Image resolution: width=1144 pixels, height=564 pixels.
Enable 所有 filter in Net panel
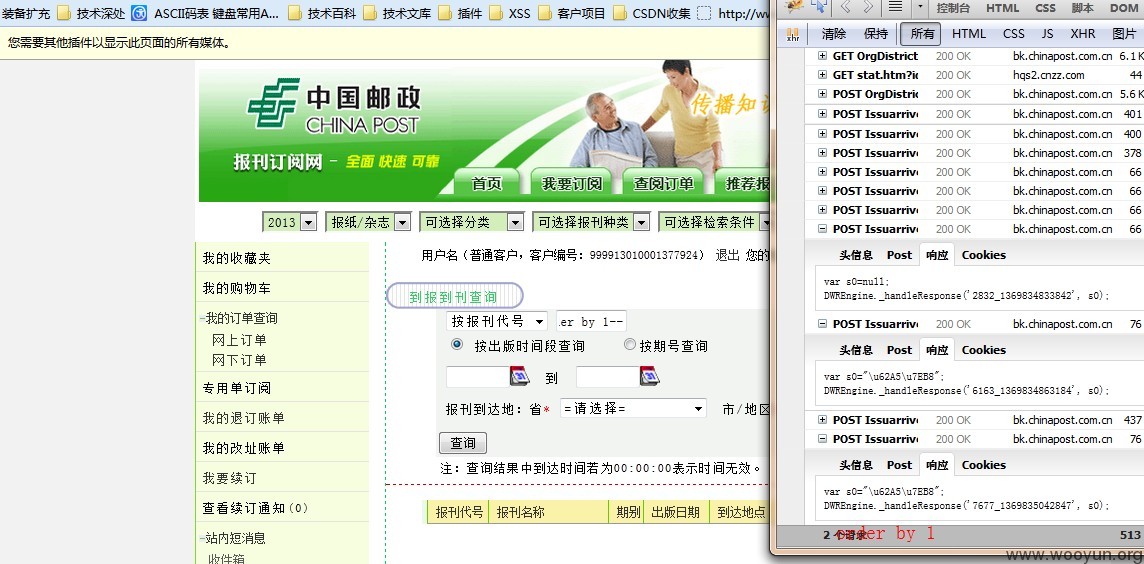click(921, 34)
